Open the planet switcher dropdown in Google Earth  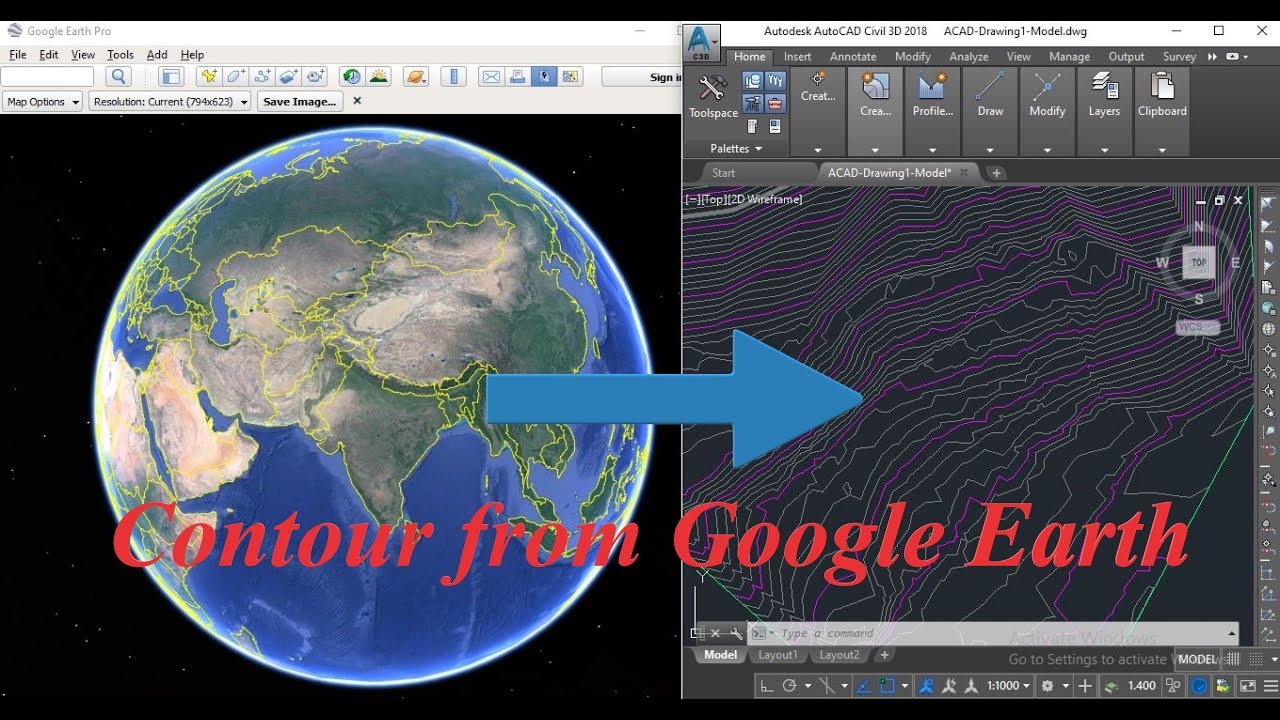pos(416,76)
